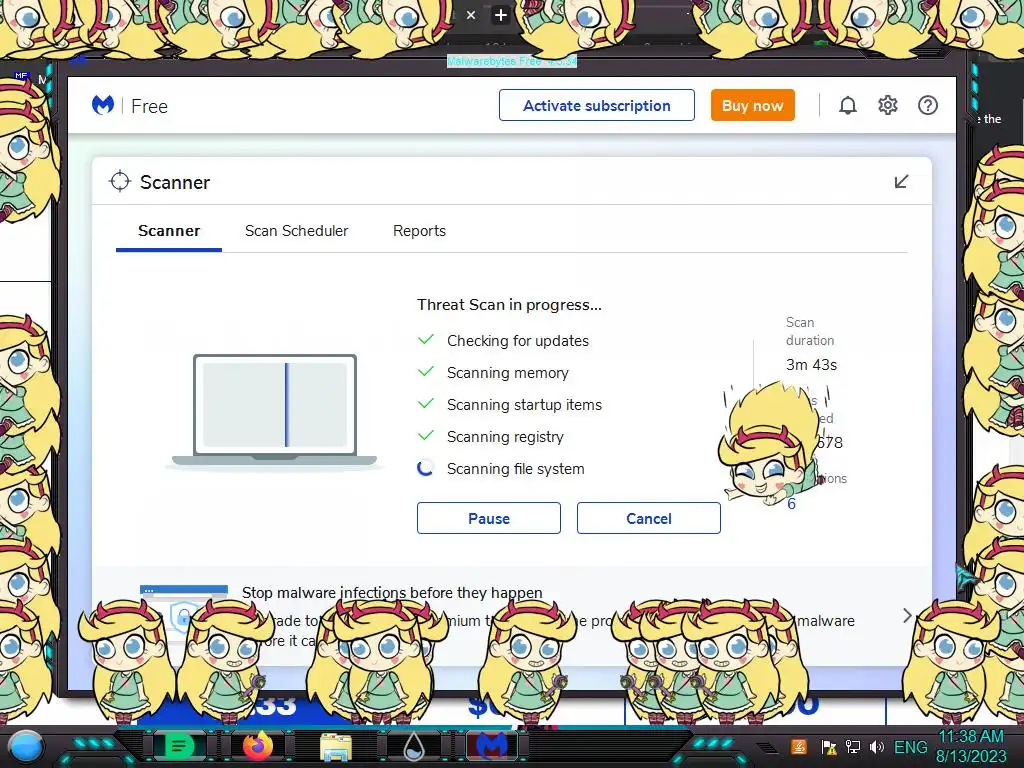The height and width of the screenshot is (768, 1024).
Task: Click the Scanning registry text
Action: (x=505, y=436)
